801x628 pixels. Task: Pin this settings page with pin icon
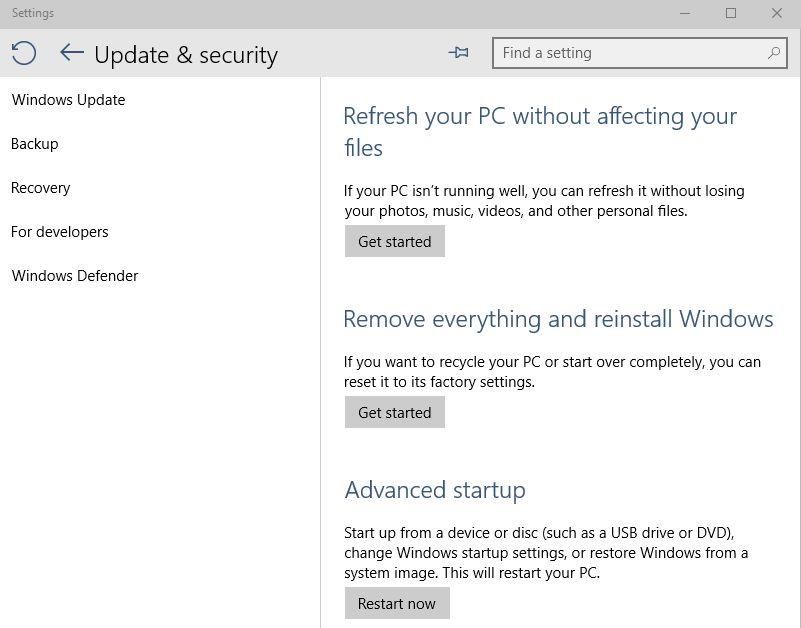(x=459, y=52)
